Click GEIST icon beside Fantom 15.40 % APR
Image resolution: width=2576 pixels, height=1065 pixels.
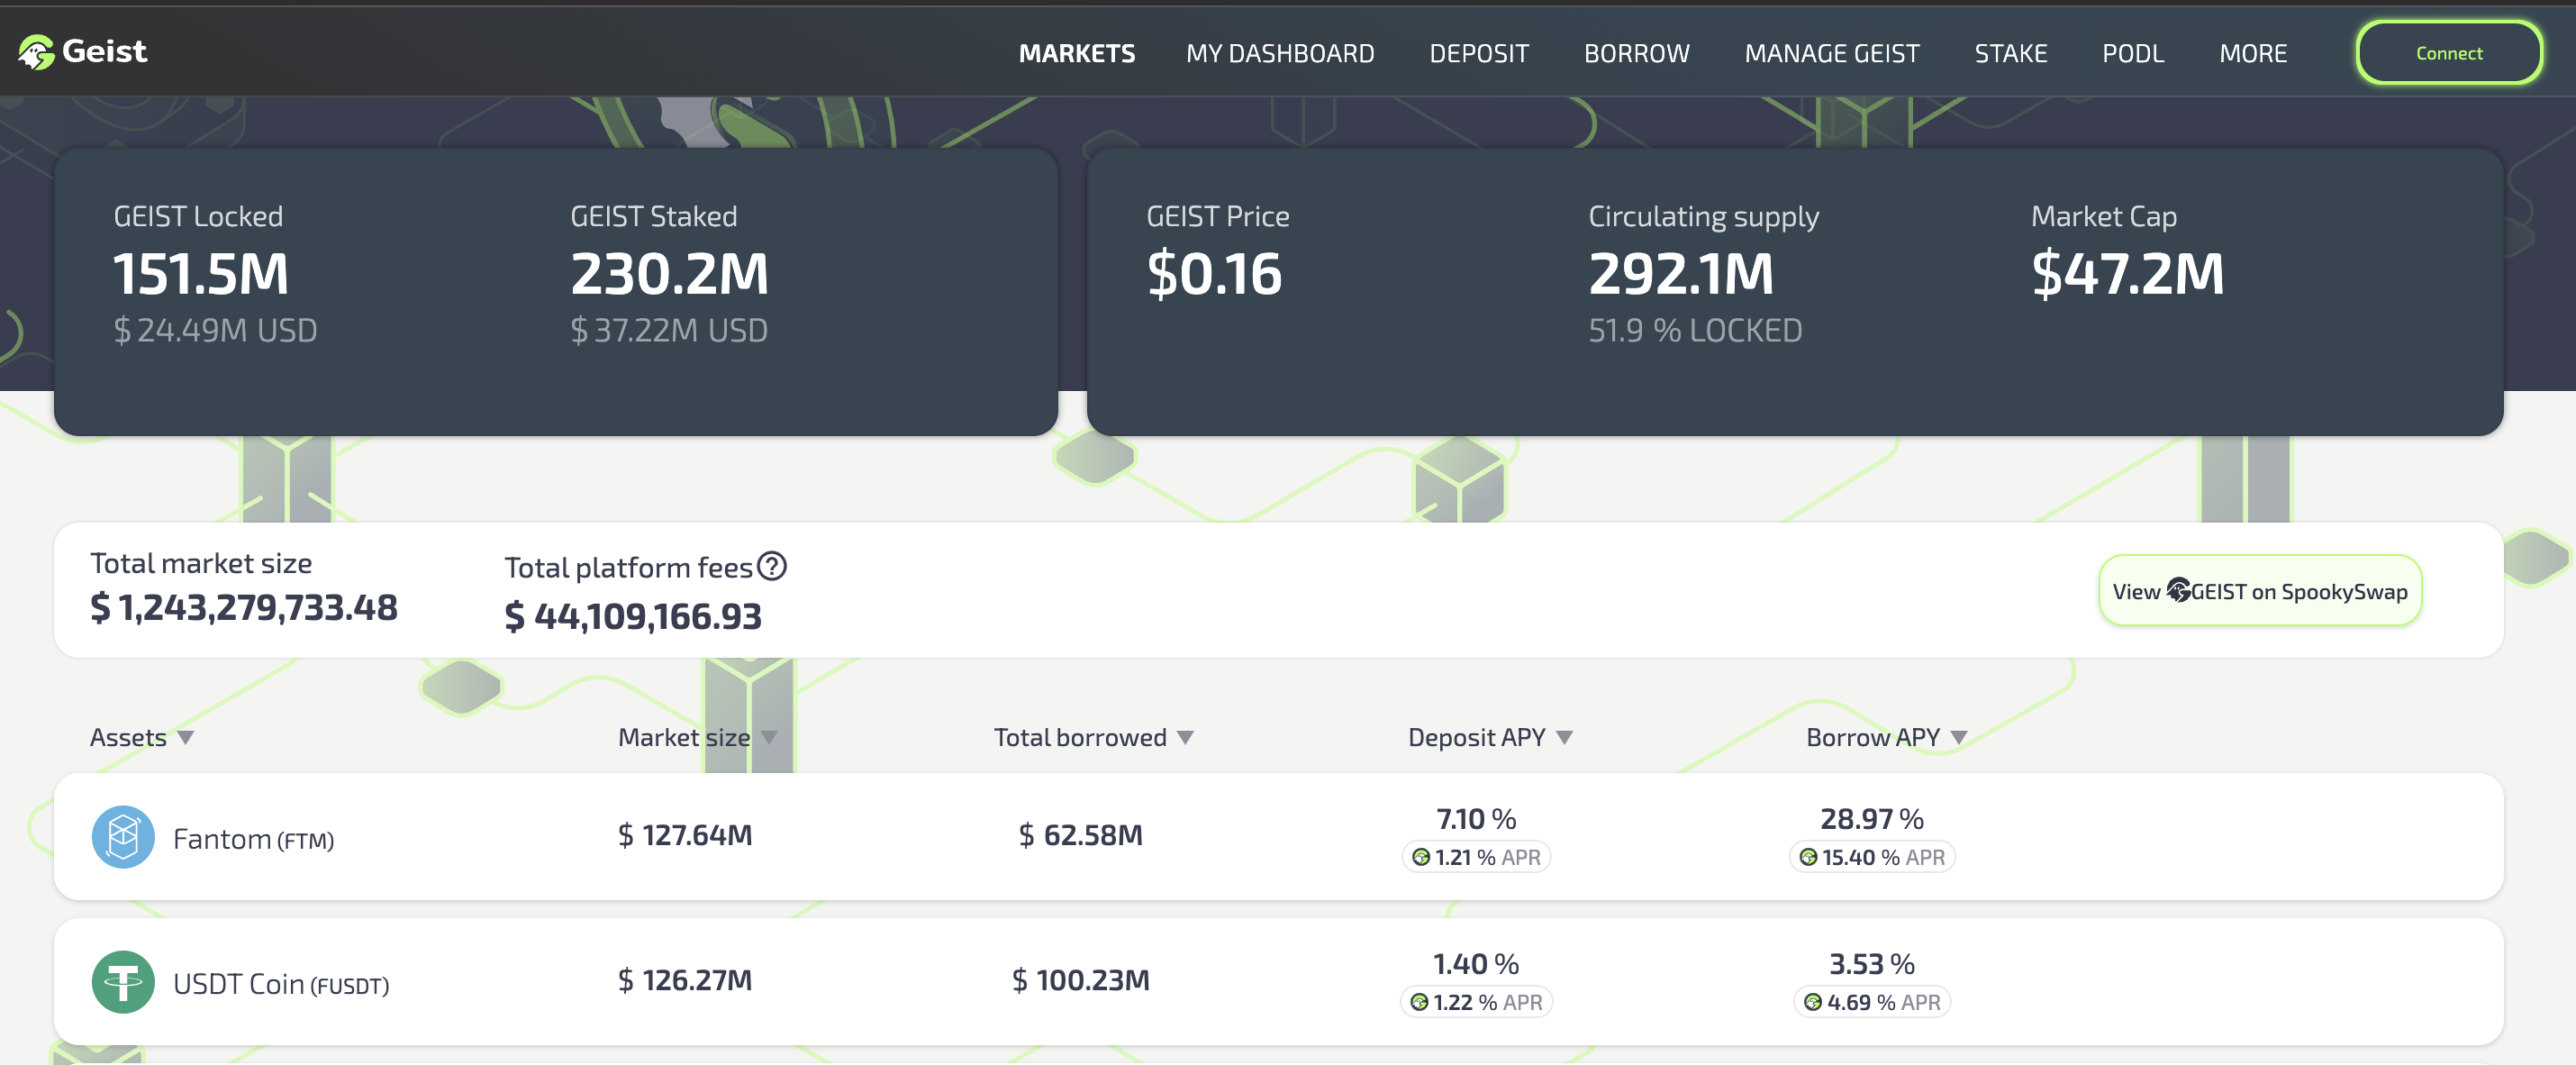click(x=1808, y=857)
